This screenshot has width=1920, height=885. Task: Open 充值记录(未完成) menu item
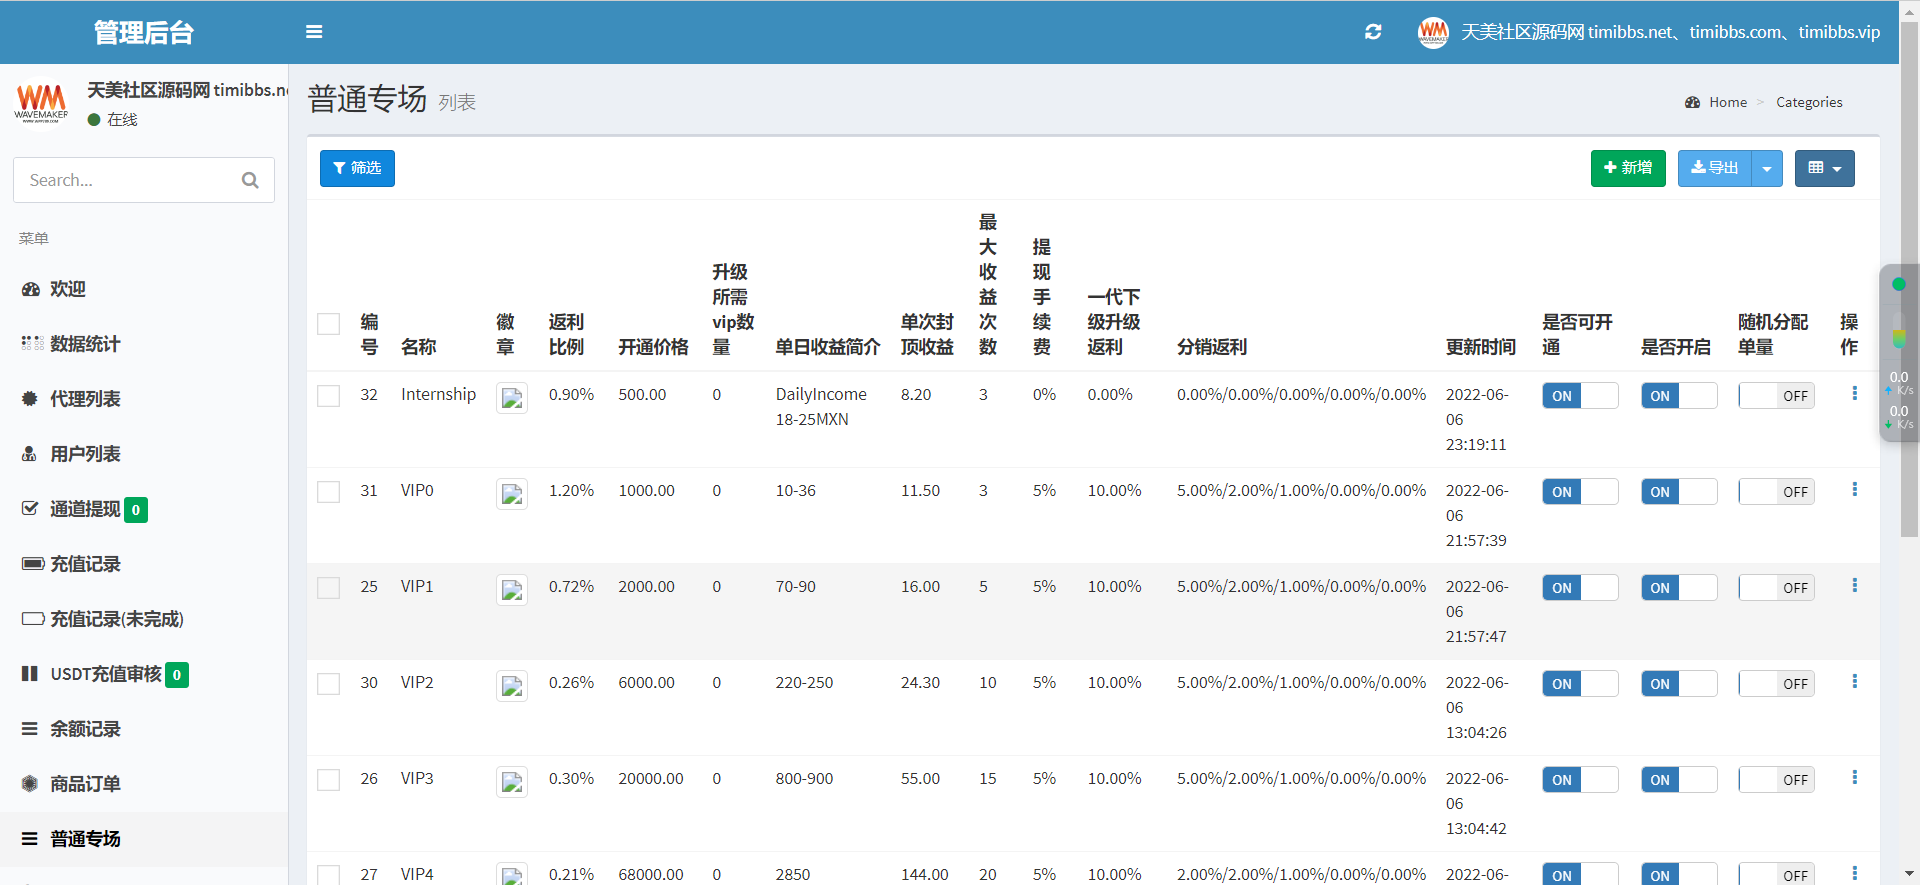point(144,619)
